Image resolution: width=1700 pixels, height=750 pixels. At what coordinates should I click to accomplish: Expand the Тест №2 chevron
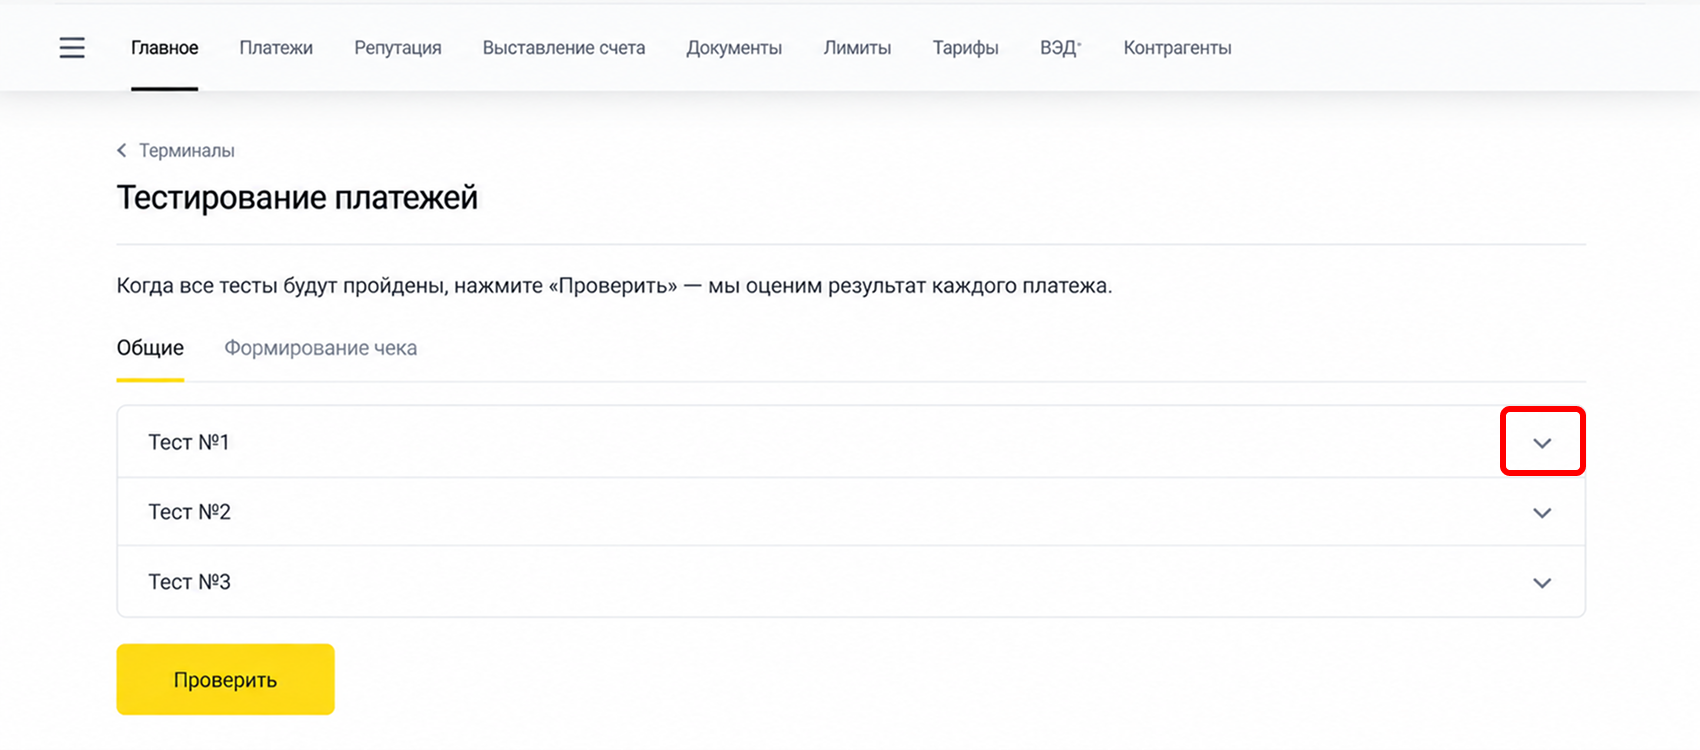coord(1542,513)
